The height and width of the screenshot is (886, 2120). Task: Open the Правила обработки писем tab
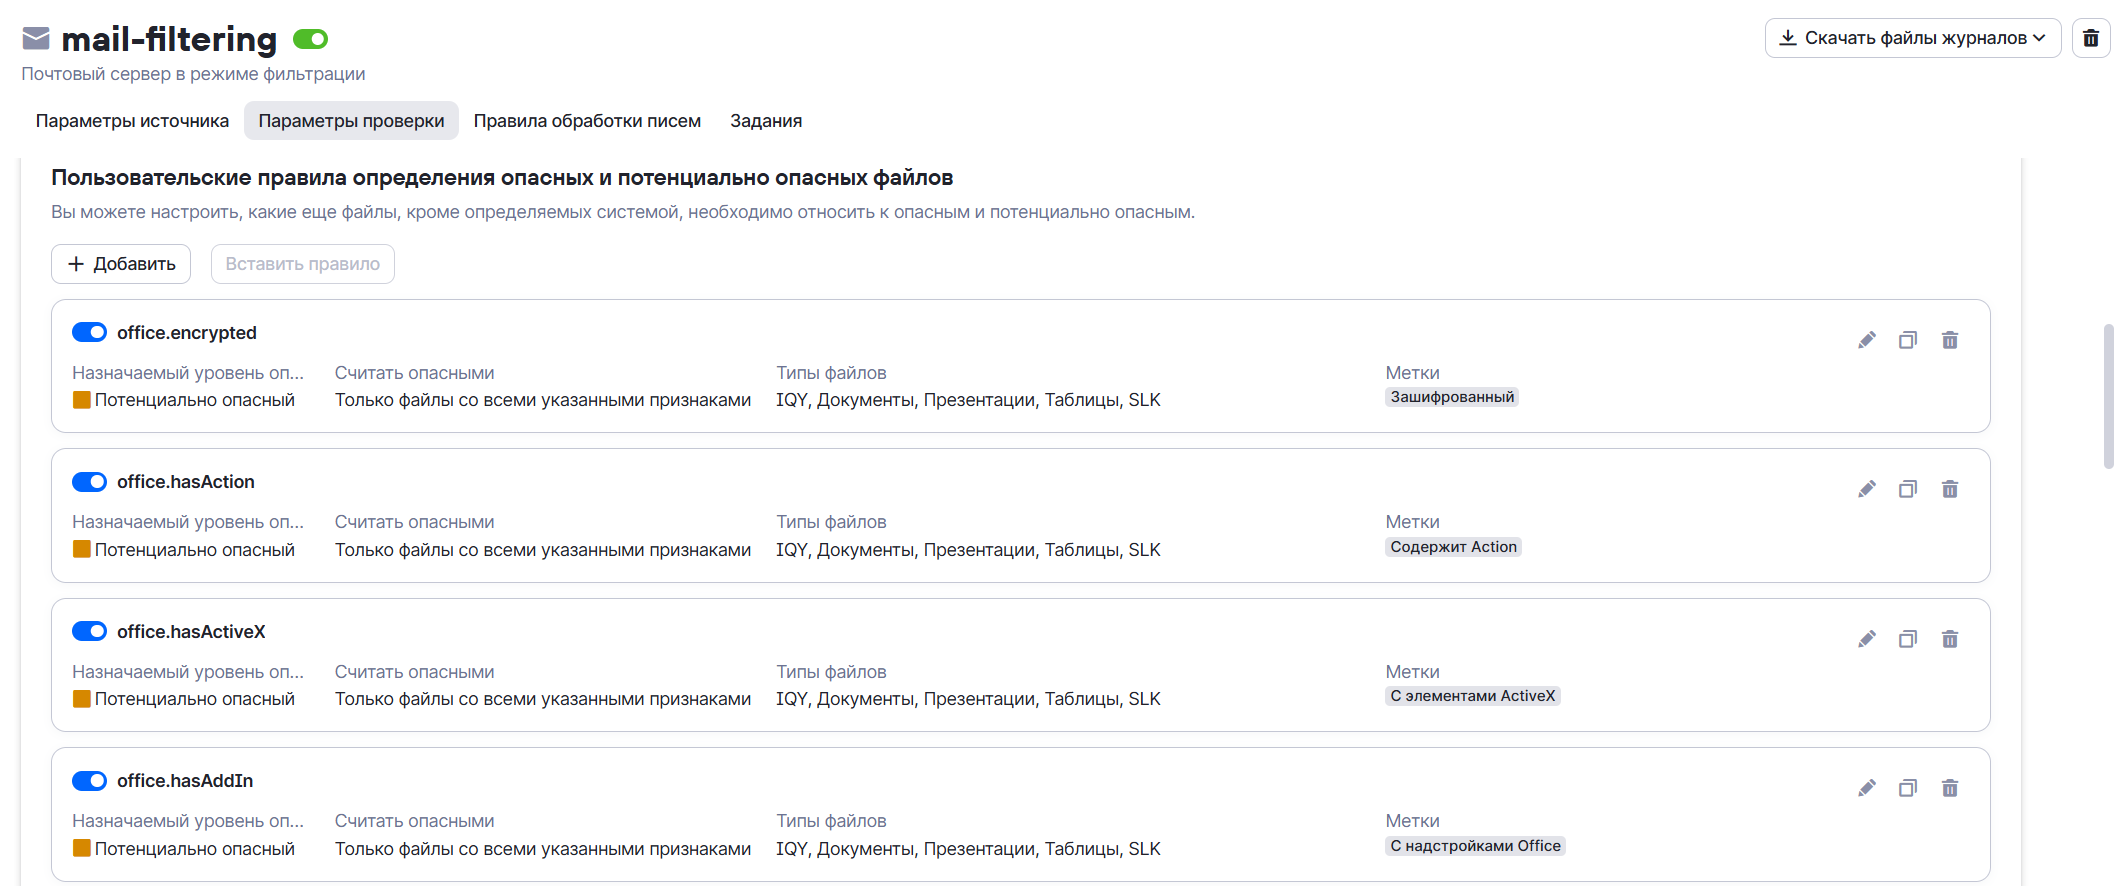[587, 121]
